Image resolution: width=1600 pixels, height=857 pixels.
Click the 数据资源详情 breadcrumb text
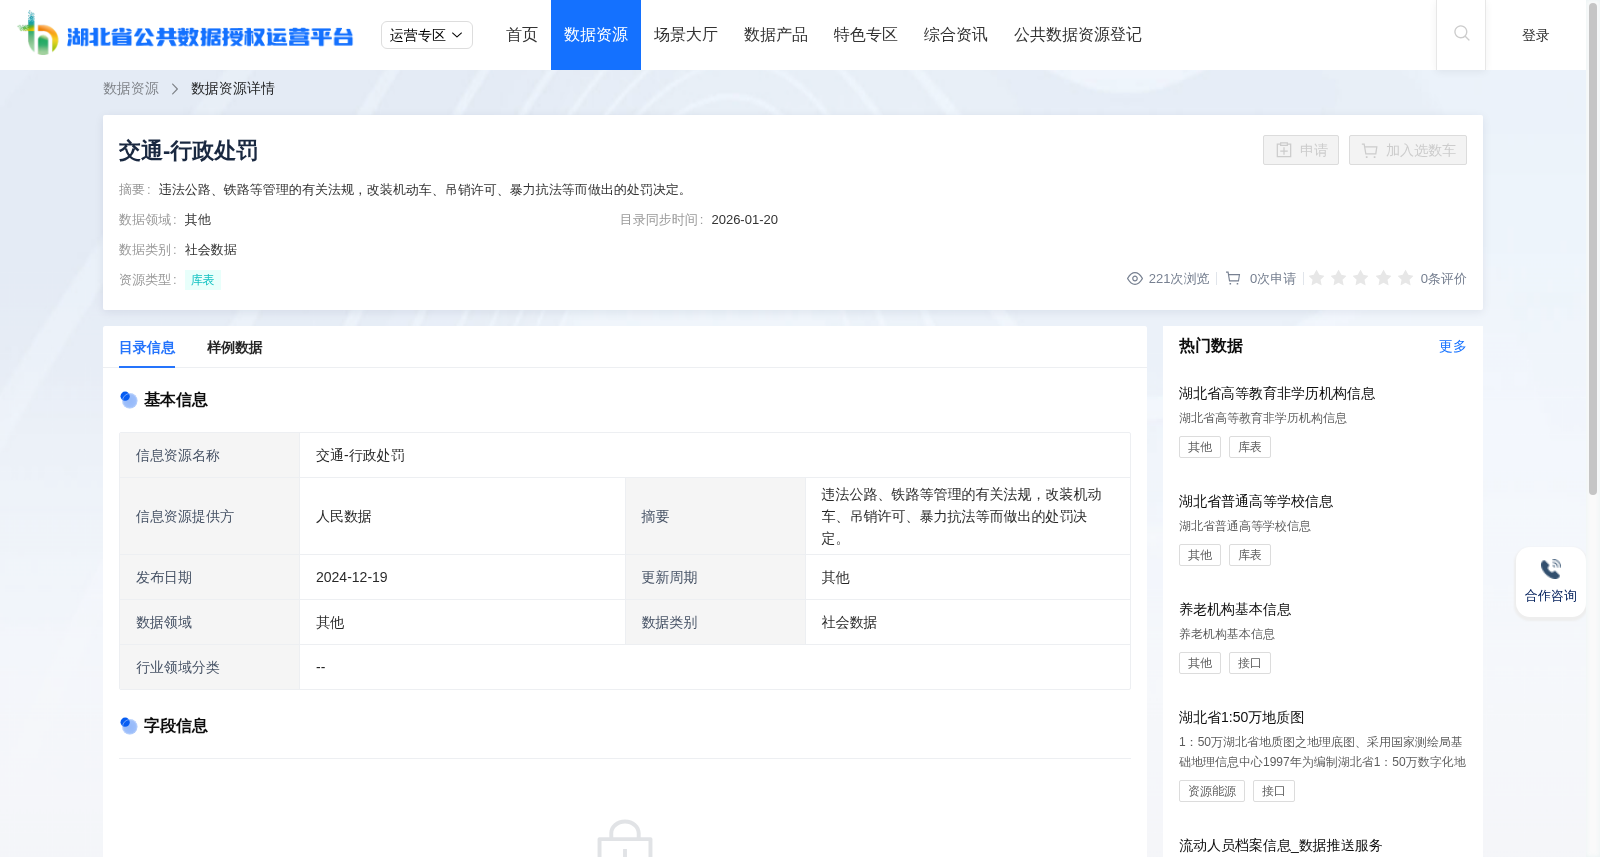pos(233,89)
